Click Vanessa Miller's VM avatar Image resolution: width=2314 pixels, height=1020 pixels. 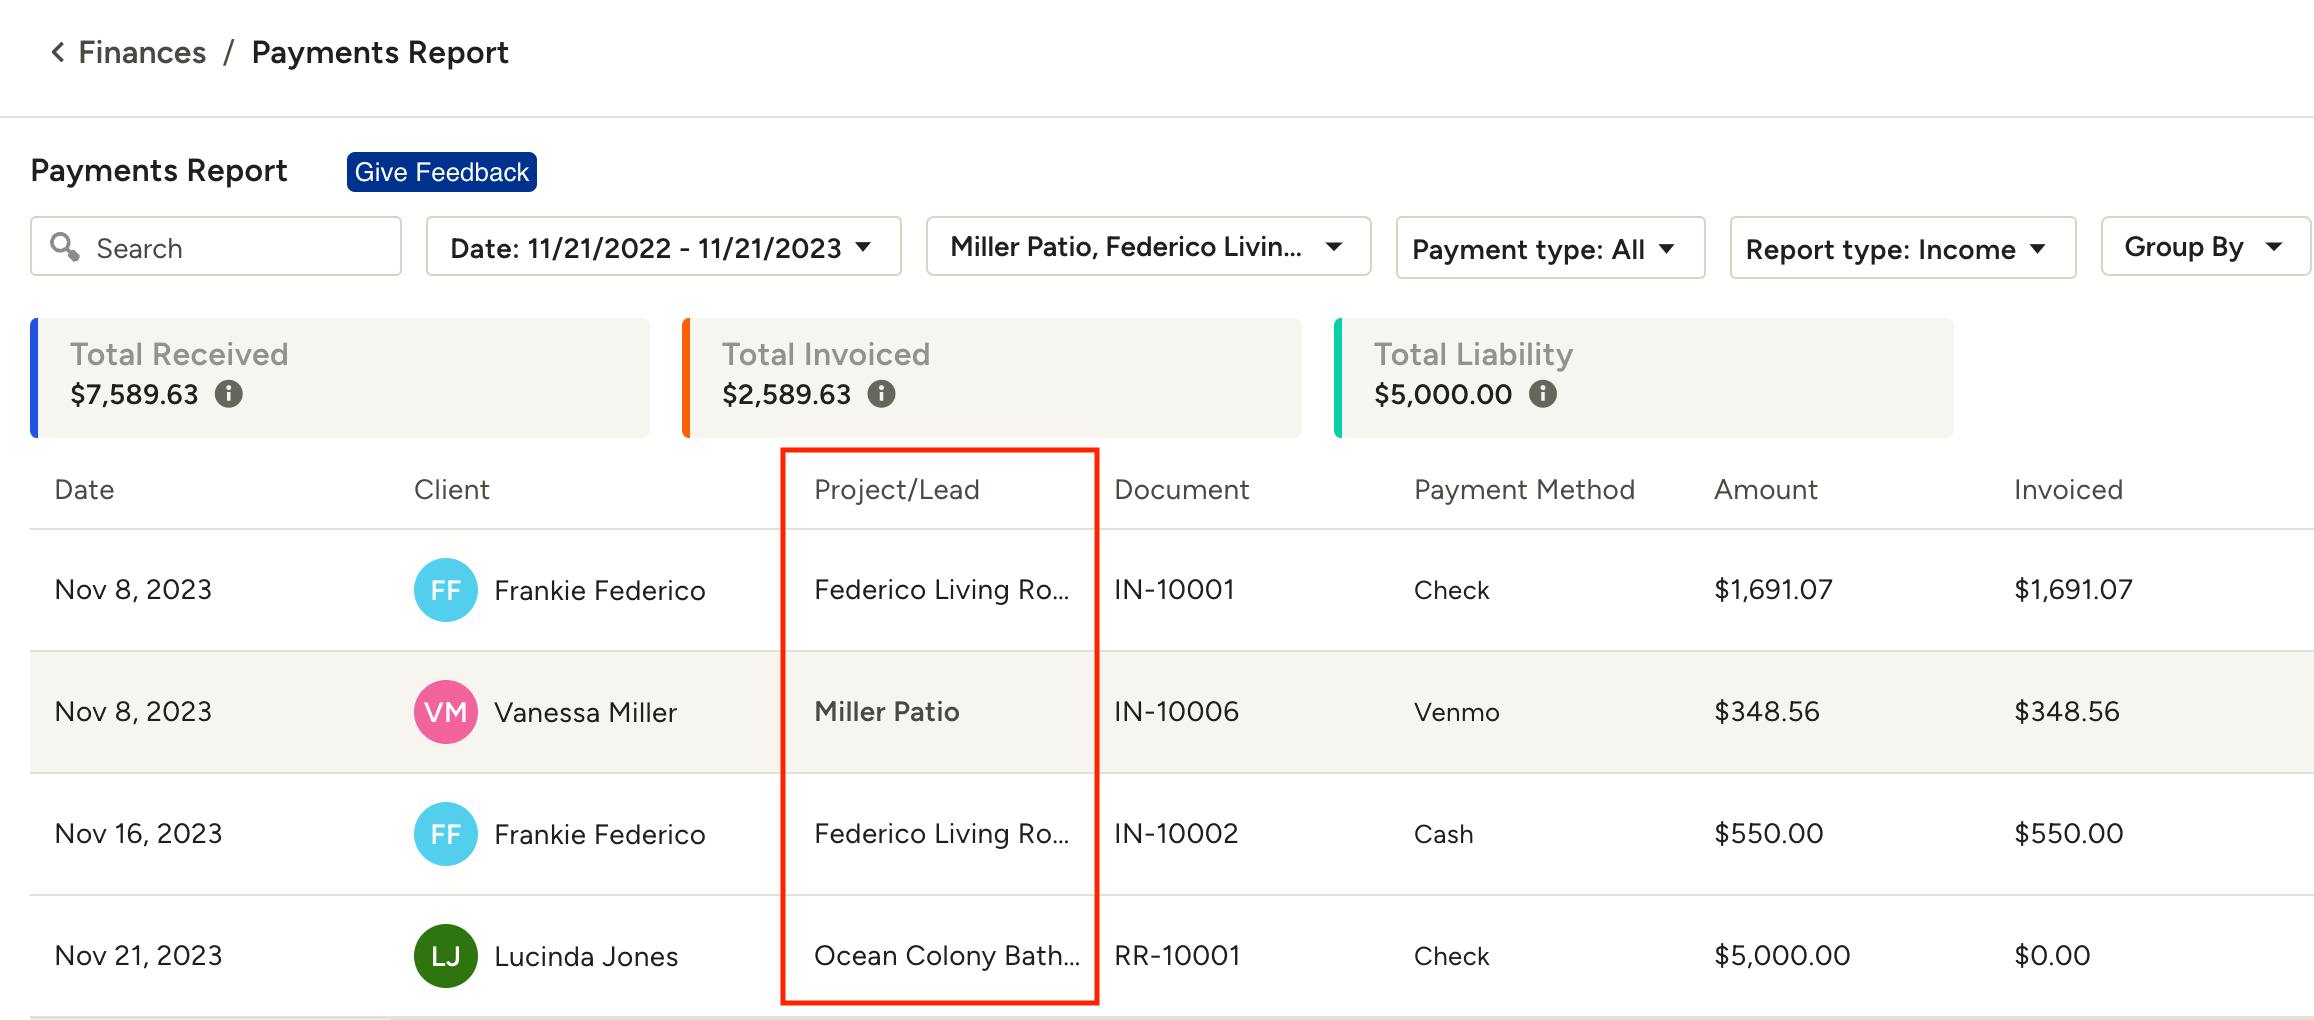444,712
